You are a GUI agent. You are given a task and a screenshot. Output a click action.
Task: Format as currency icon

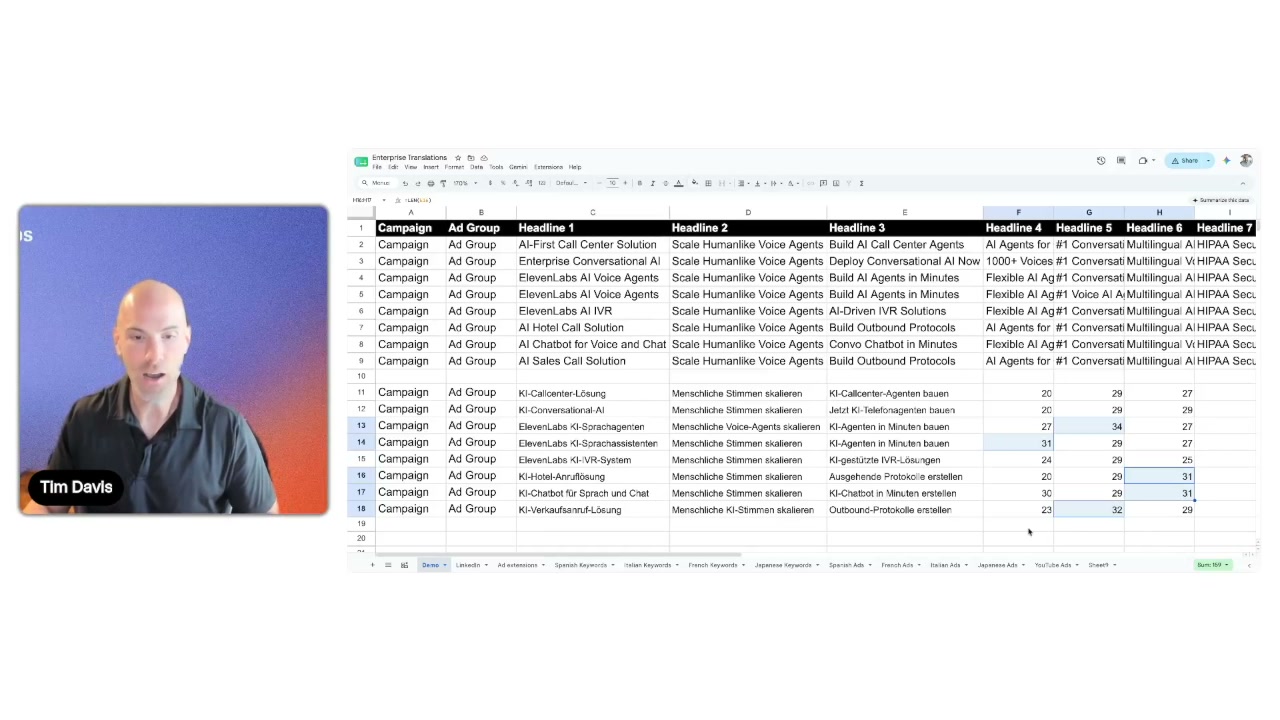point(490,183)
